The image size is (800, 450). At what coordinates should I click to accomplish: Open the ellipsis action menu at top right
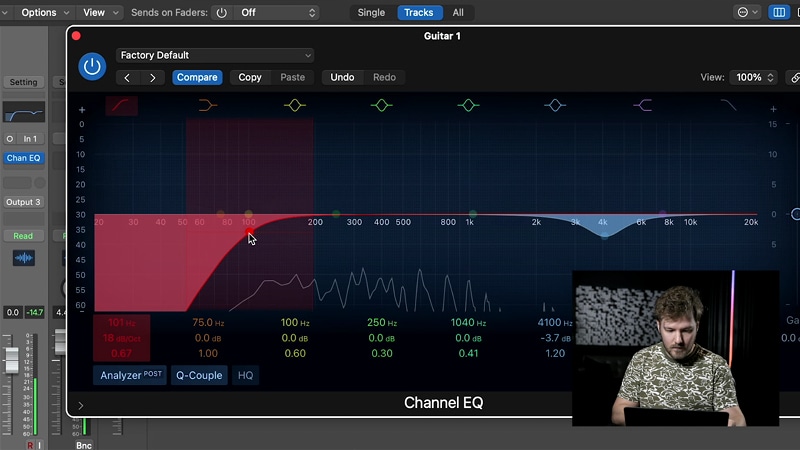(747, 13)
